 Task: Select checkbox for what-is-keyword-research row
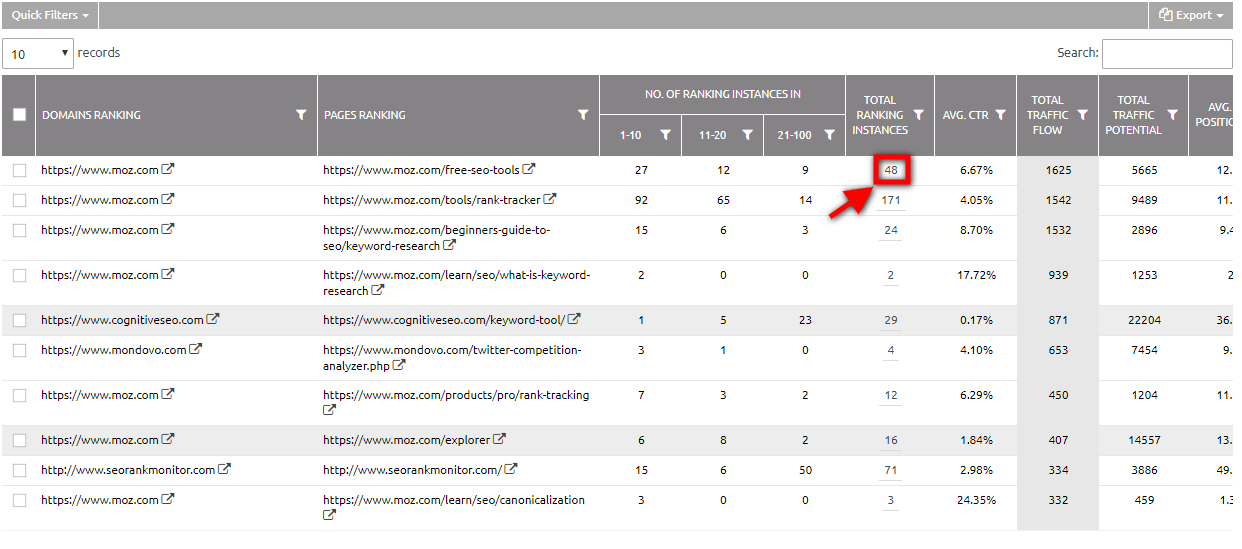pyautogui.click(x=19, y=276)
